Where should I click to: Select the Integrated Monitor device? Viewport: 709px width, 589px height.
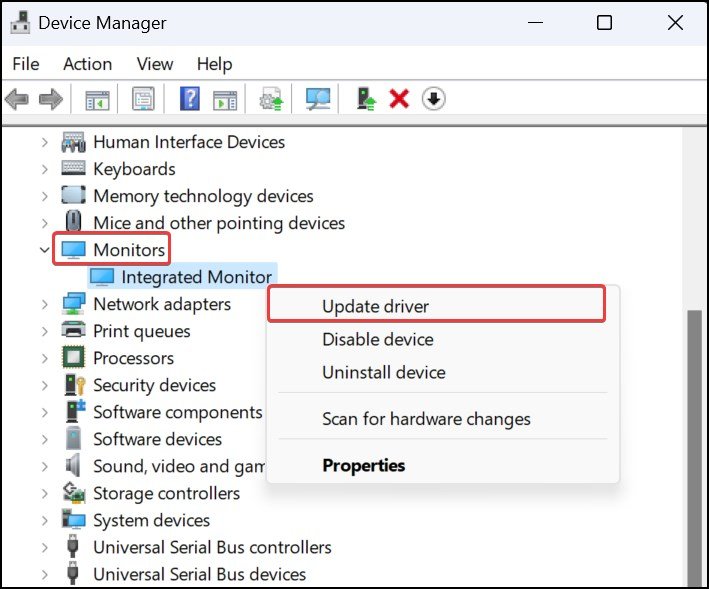pyautogui.click(x=196, y=277)
